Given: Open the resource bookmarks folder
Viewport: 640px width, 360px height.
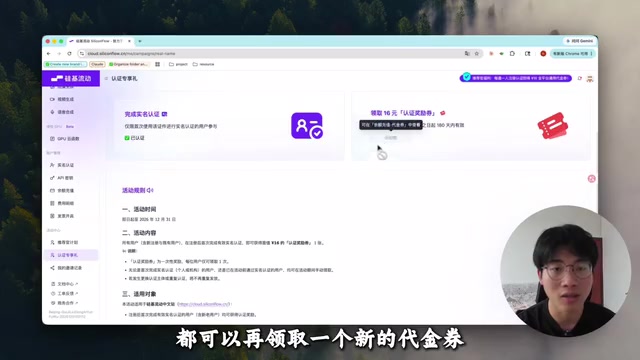Looking at the screenshot, I should pos(203,64).
